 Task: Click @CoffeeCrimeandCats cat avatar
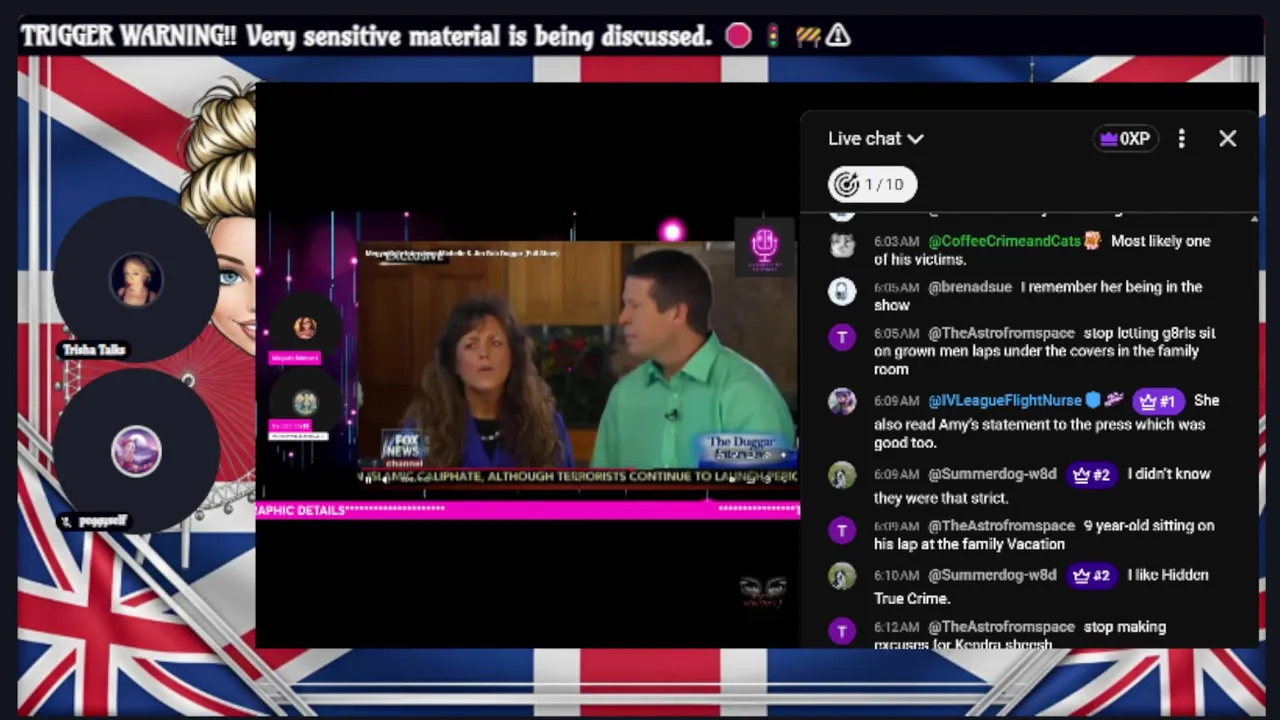[x=842, y=245]
